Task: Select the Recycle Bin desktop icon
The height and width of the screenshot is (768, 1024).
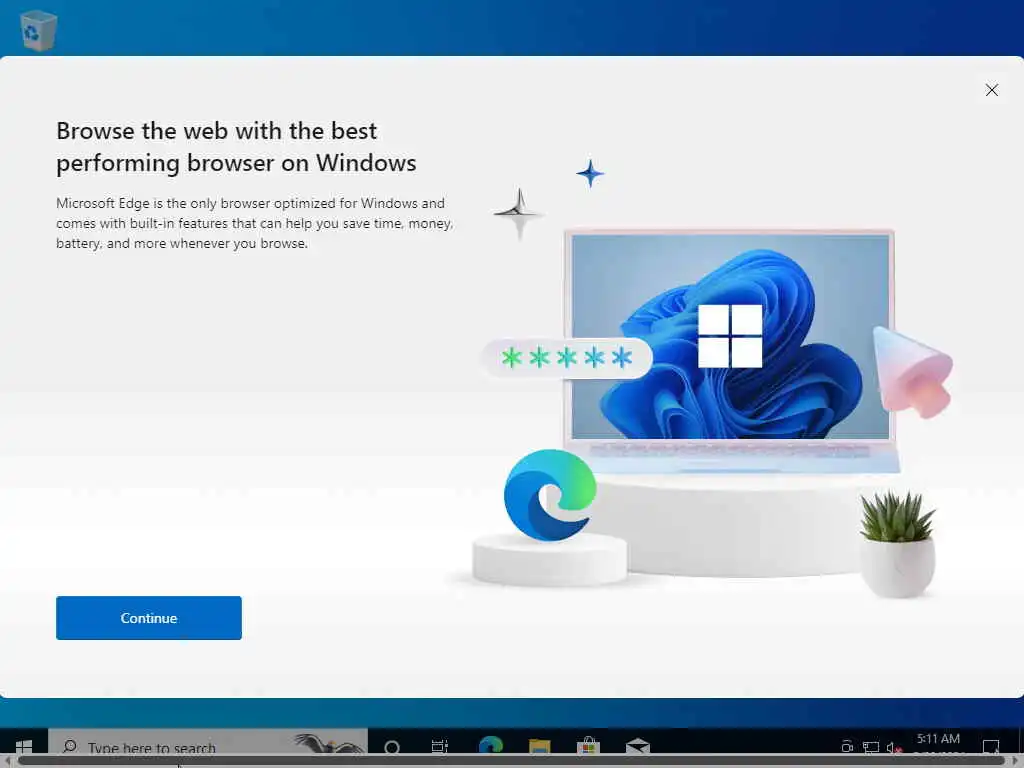Action: pos(39,29)
